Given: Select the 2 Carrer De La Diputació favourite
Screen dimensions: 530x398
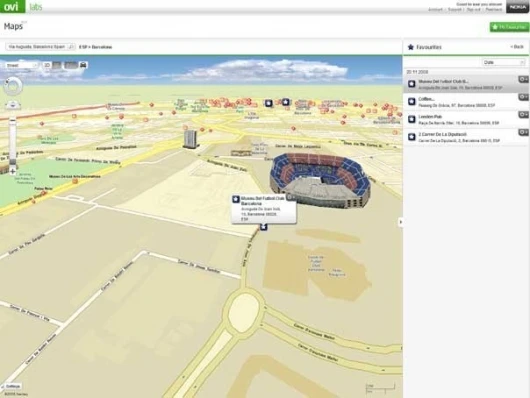Looking at the screenshot, I should coord(466,137).
